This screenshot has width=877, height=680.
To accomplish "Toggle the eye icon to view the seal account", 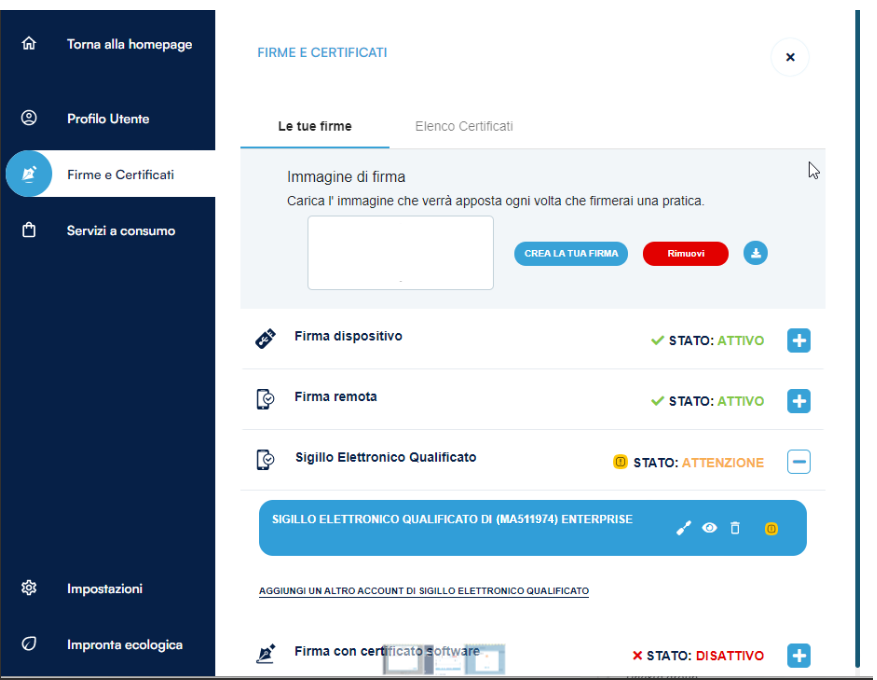I will point(710,528).
